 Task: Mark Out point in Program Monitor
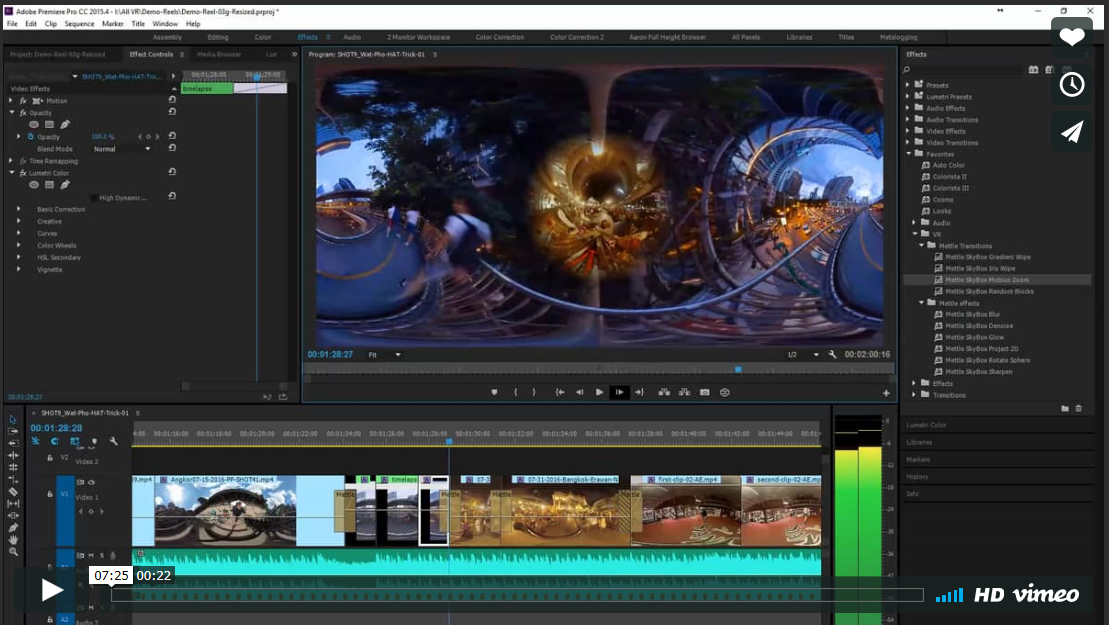[534, 392]
